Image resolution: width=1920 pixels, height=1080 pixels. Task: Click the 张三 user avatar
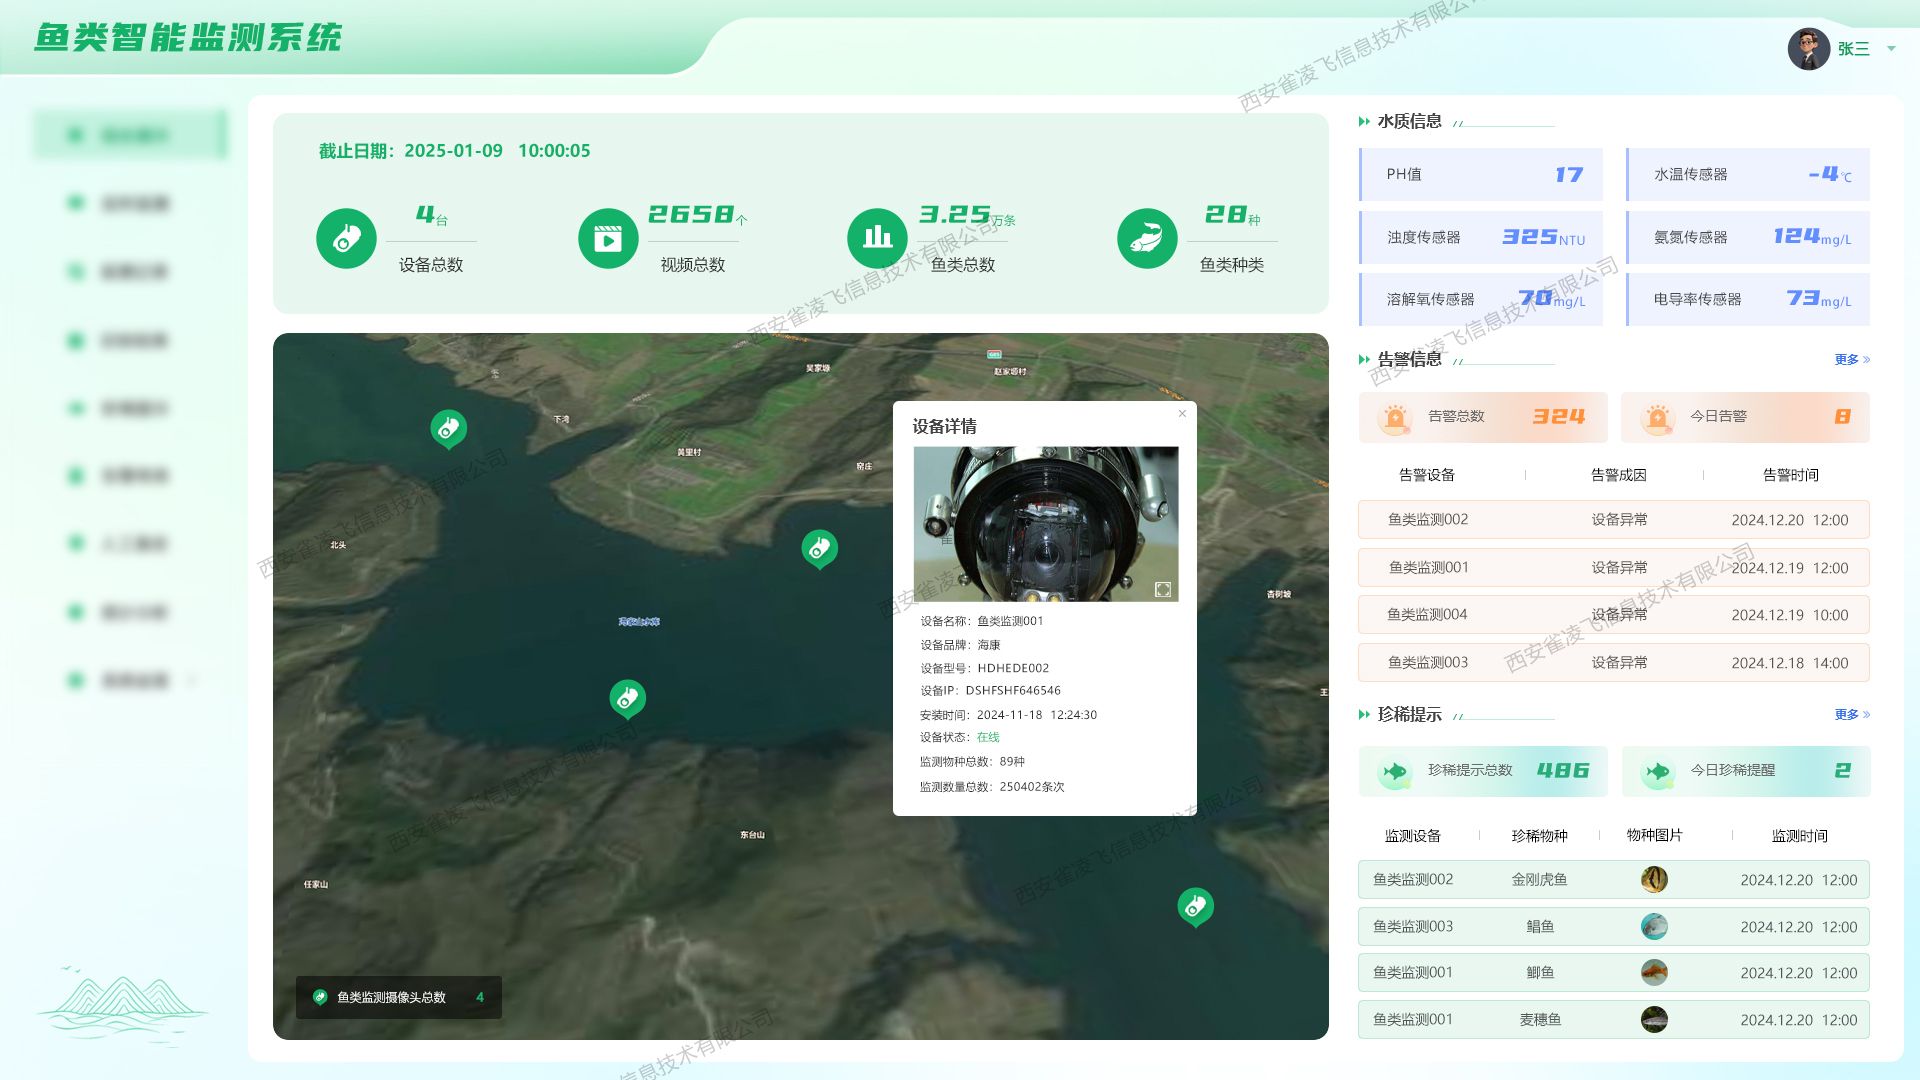(1808, 47)
